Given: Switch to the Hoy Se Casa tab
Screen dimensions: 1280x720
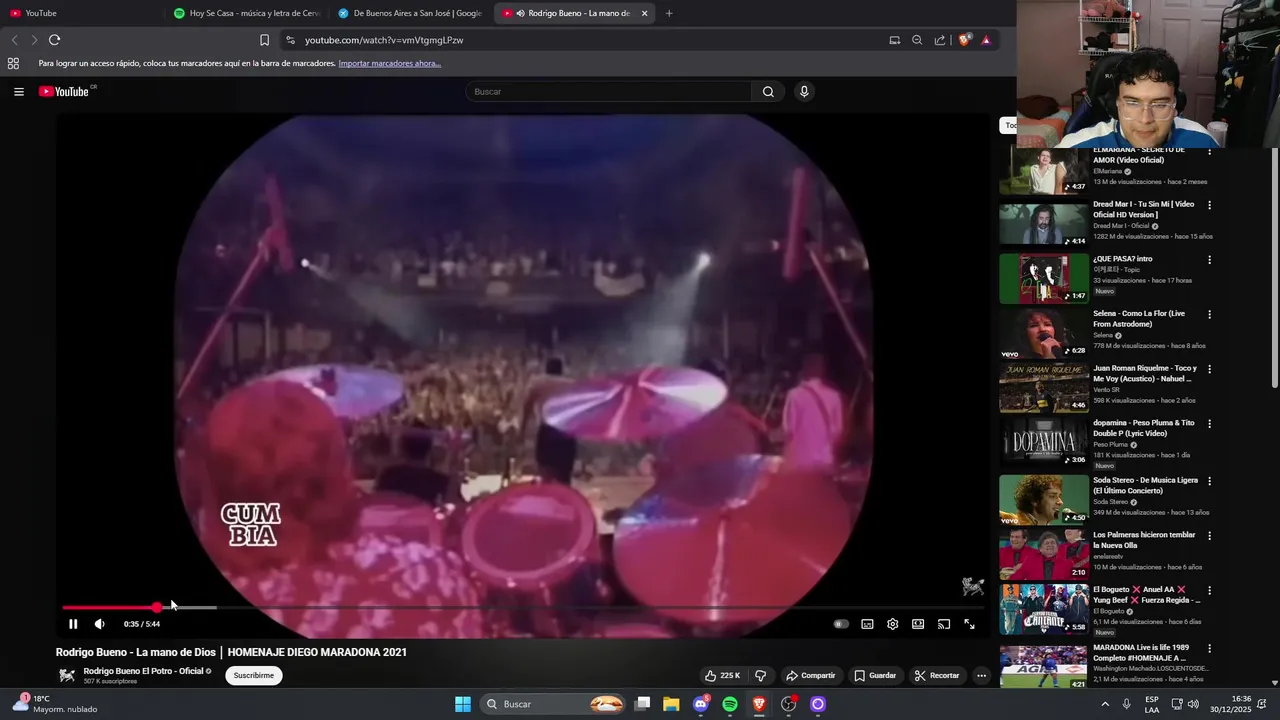Looking at the screenshot, I should click(246, 13).
